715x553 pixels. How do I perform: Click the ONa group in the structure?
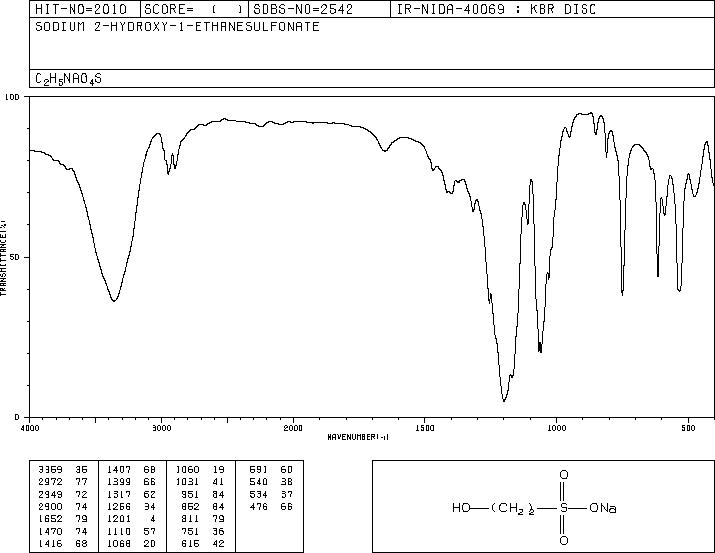tap(603, 508)
